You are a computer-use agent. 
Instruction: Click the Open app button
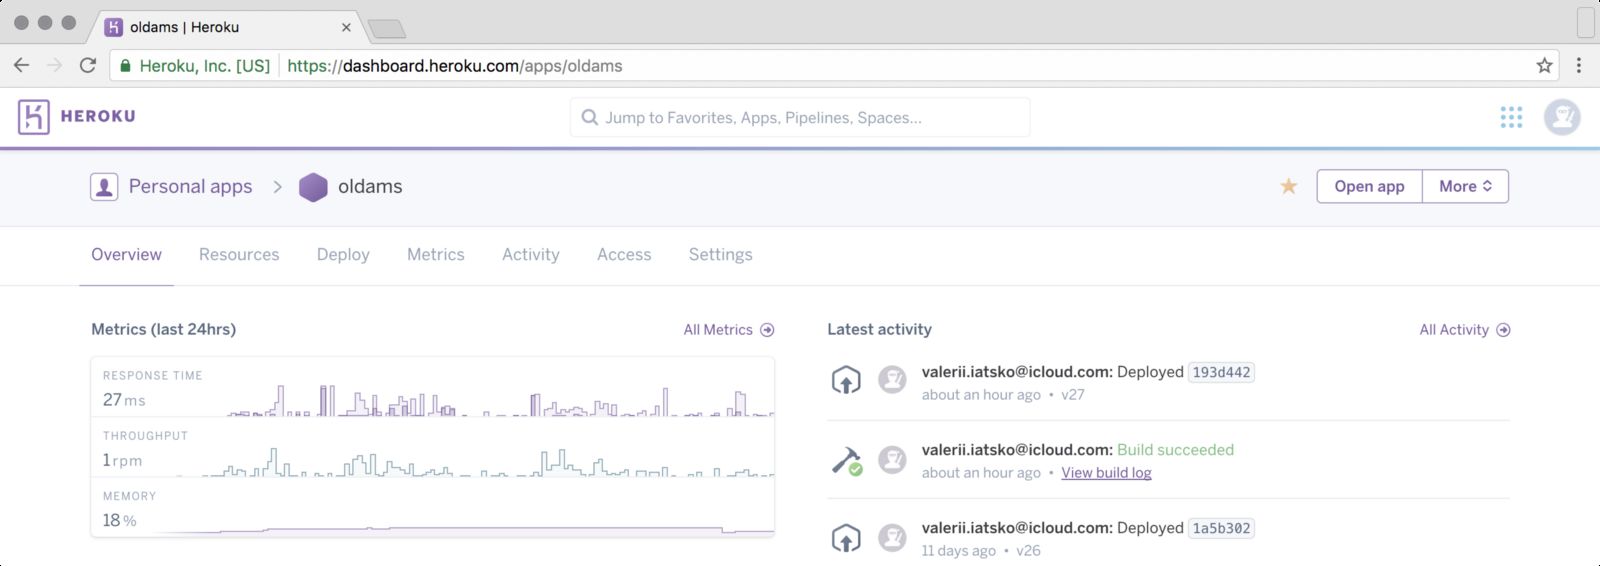[1369, 186]
